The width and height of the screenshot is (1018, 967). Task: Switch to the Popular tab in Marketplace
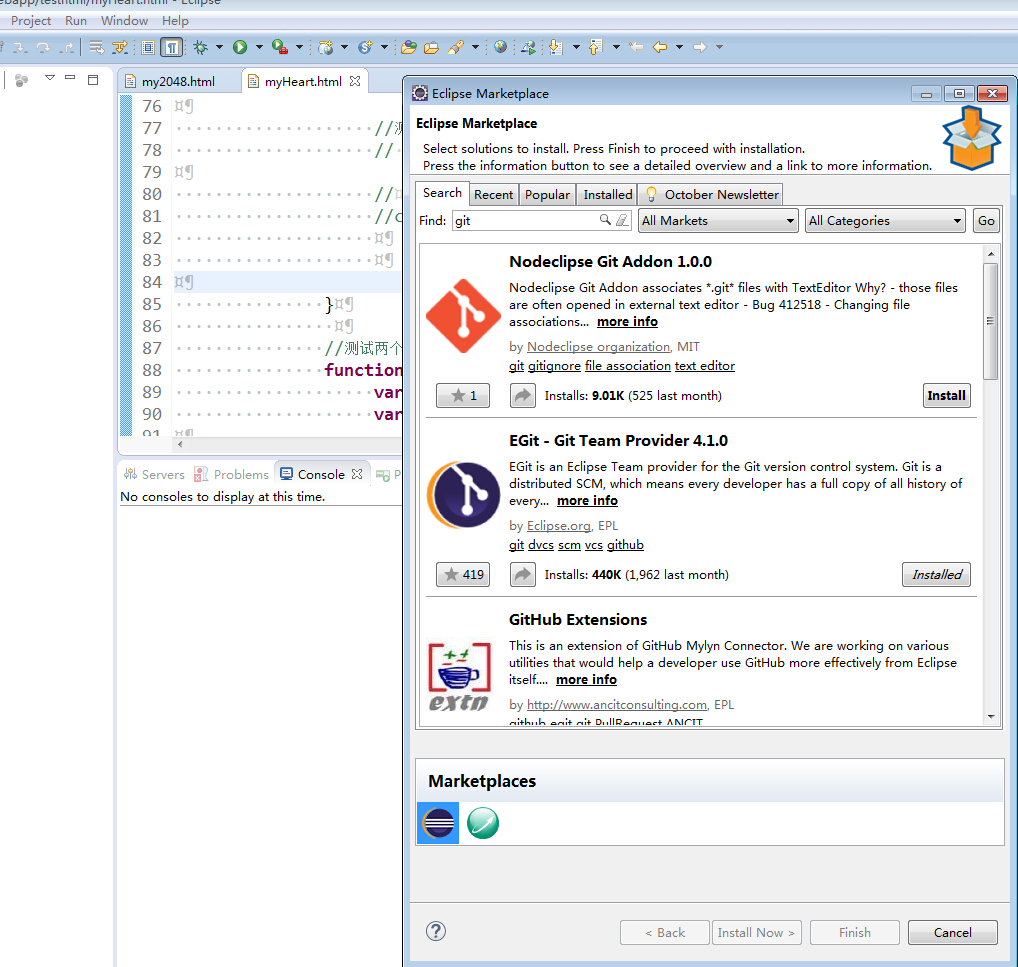pos(547,195)
